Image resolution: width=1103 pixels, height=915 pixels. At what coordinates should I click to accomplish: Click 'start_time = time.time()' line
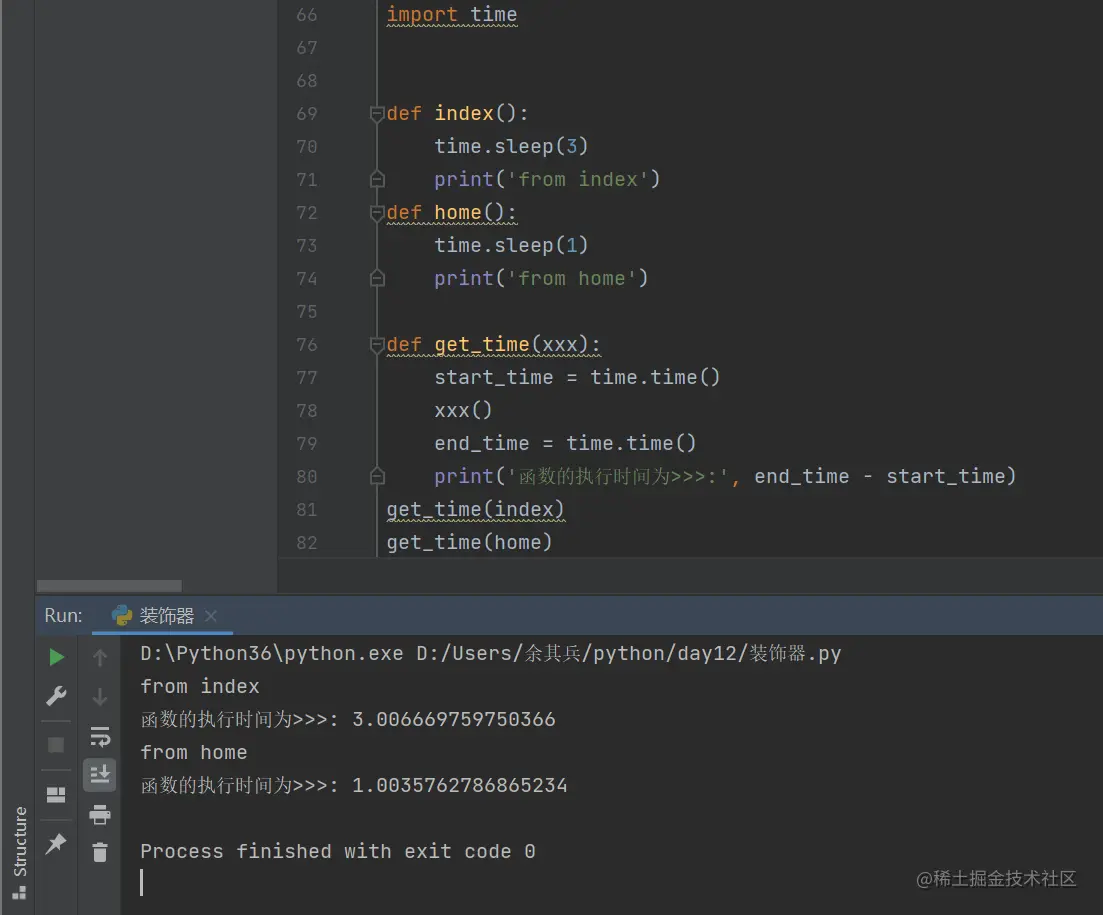coord(577,378)
